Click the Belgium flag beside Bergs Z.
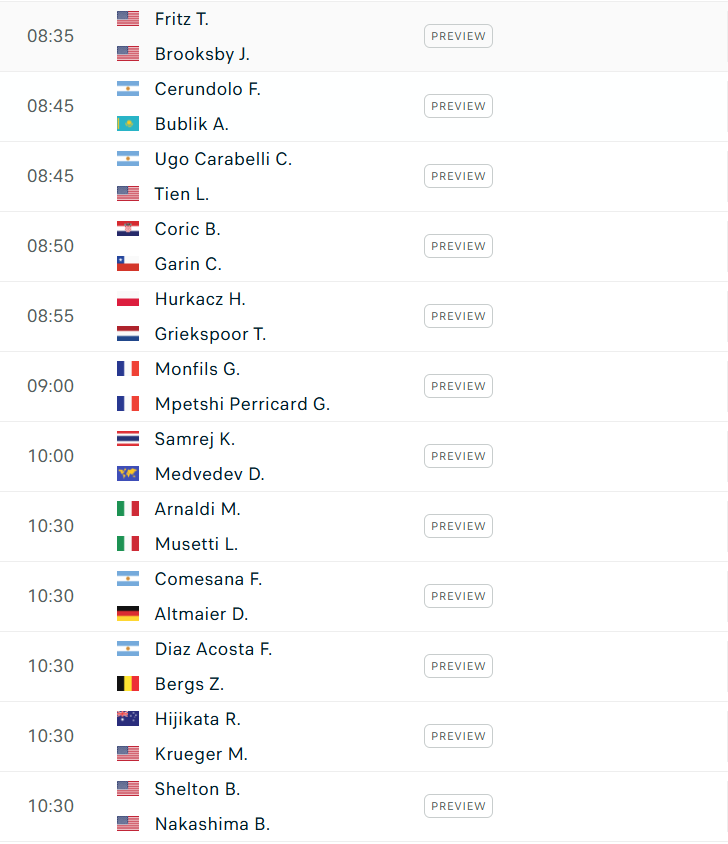The height and width of the screenshot is (844, 728). pyautogui.click(x=128, y=684)
